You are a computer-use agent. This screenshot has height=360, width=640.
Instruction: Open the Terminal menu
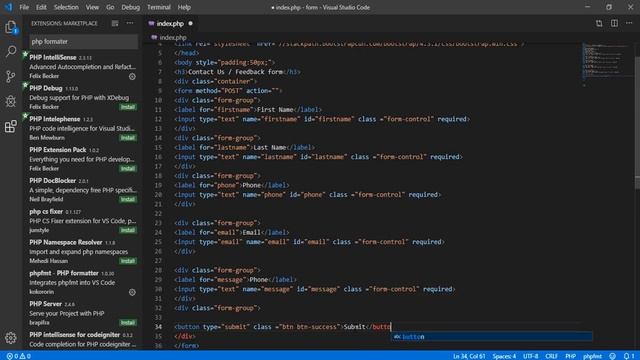pyautogui.click(x=159, y=7)
